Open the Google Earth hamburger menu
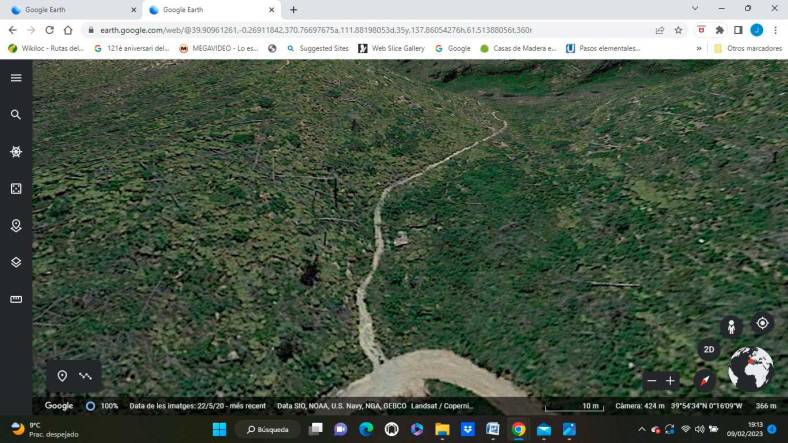Viewport: 788px width, 443px height. coord(16,78)
